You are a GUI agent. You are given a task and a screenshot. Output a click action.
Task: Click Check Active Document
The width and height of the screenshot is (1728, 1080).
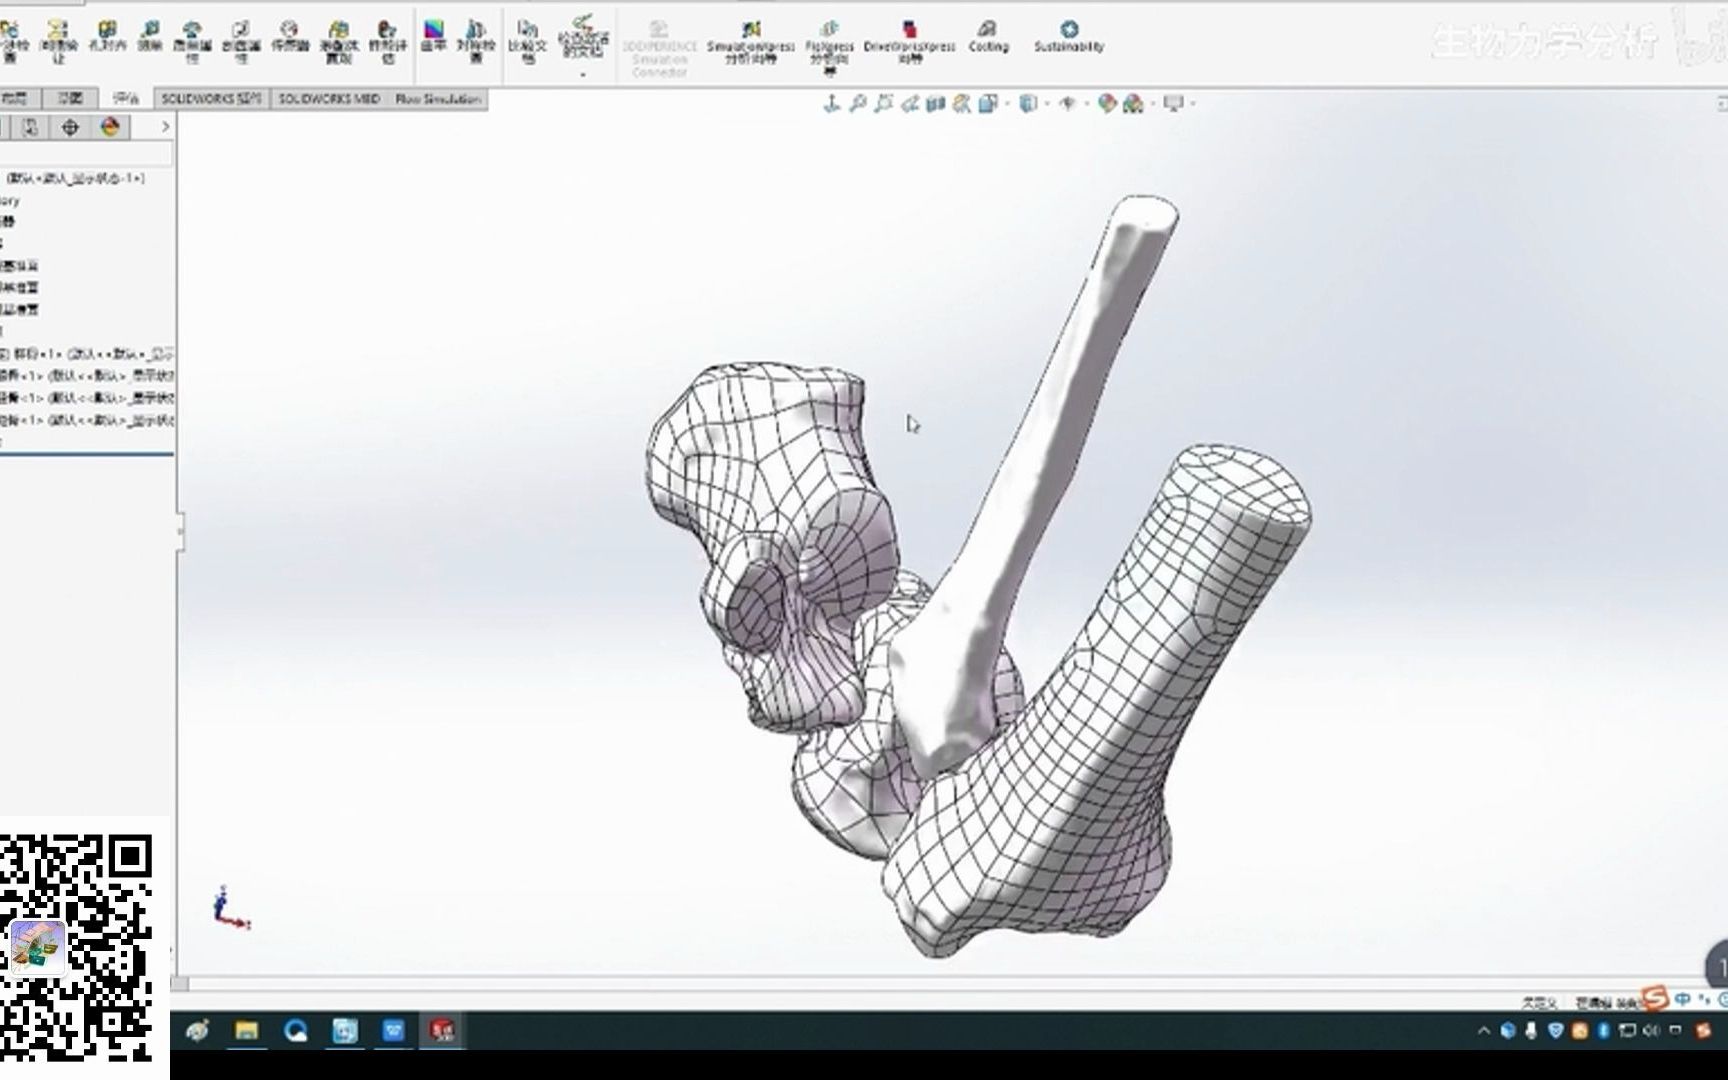tap(584, 36)
